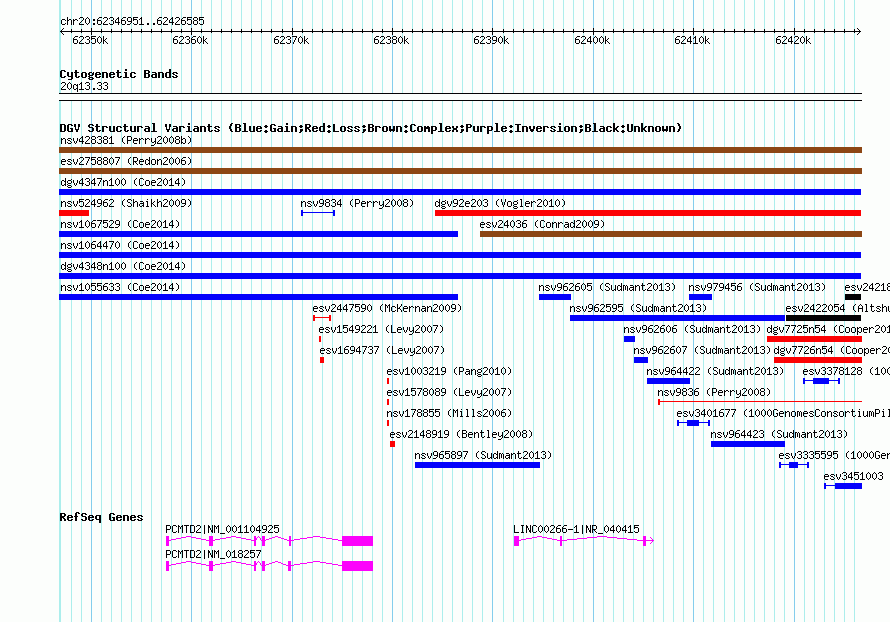Screen dimensions: 890x622
Task: Click nsv962607 (Sudmant2013) blue bar
Action: coord(641,360)
